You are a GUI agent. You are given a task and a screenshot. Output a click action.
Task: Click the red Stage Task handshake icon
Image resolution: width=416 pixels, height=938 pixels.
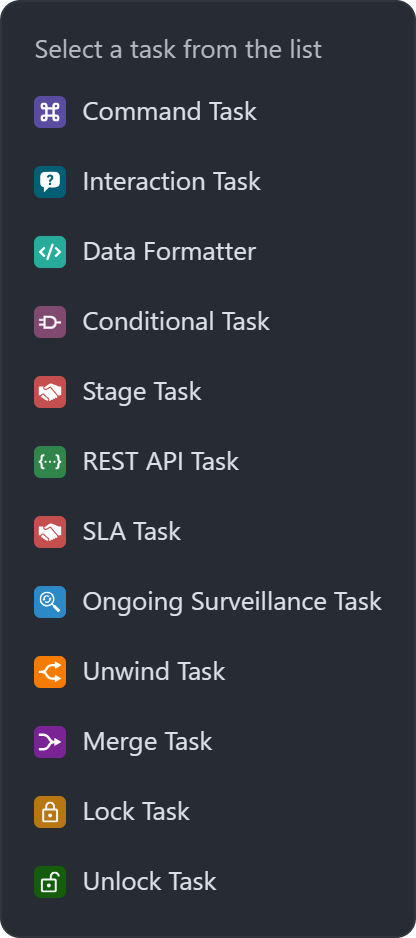point(50,392)
